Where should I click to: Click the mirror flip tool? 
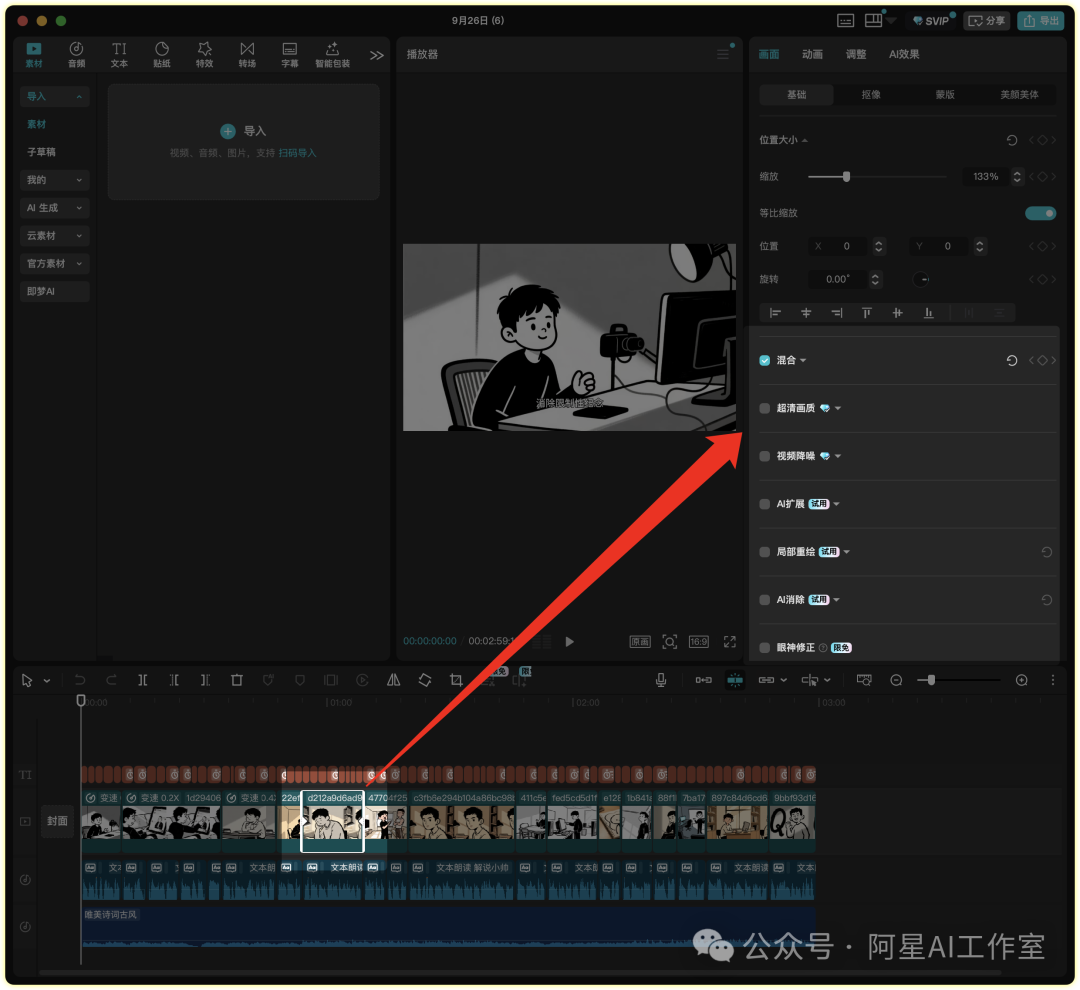393,680
